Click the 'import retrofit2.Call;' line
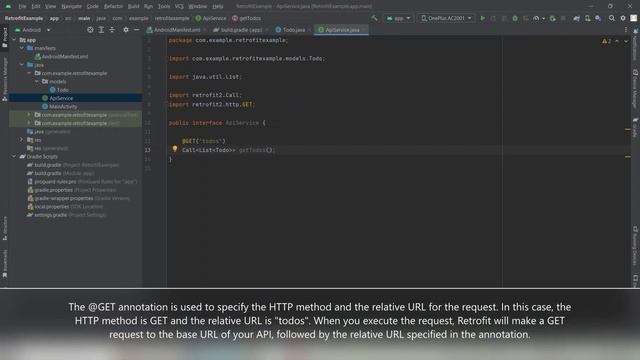This screenshot has width=640, height=360. tap(205, 95)
